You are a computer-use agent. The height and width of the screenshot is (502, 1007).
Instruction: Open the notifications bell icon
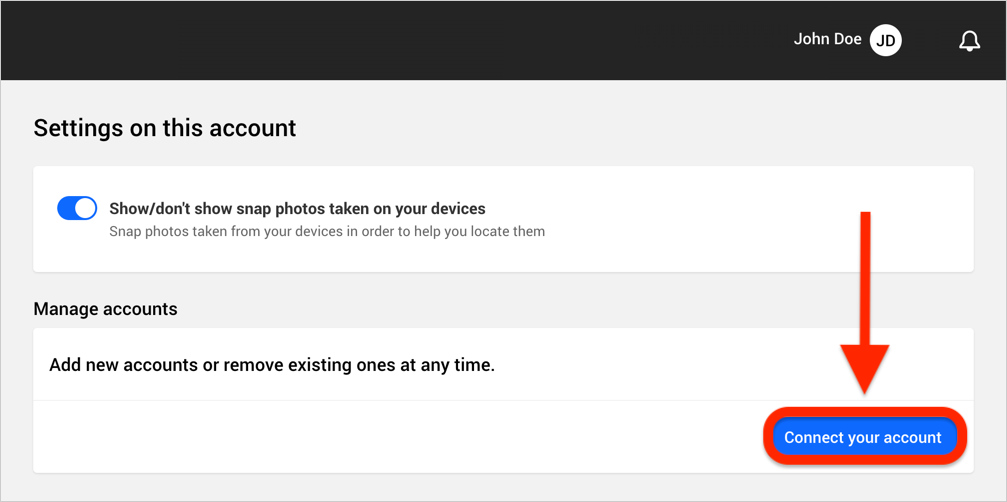tap(969, 41)
